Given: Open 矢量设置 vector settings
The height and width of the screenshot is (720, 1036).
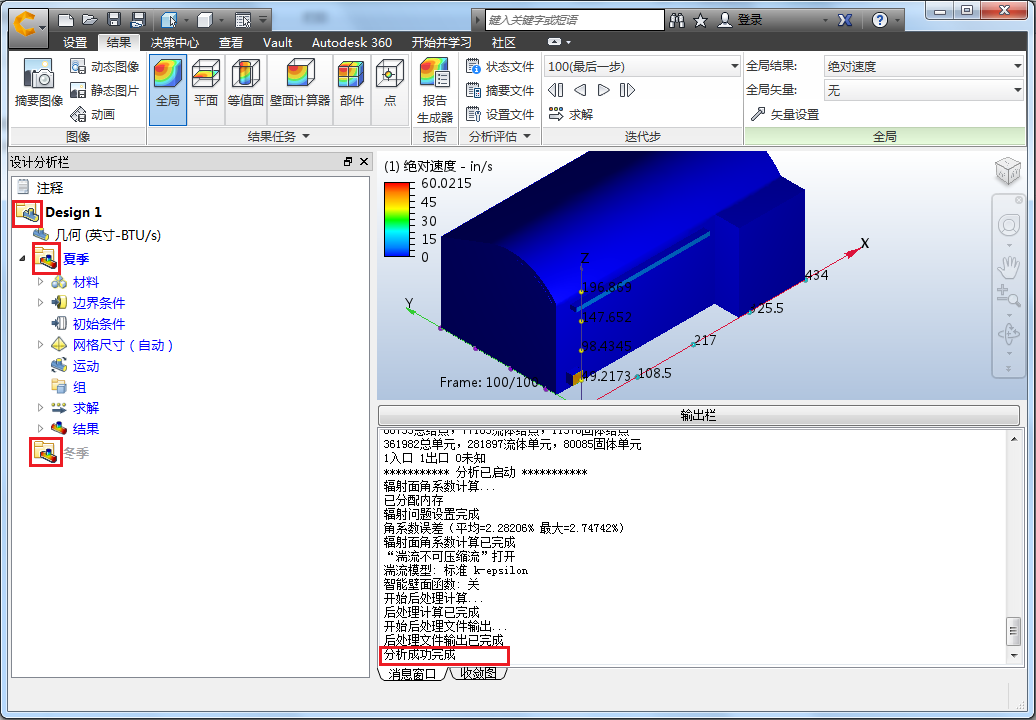Looking at the screenshot, I should click(x=786, y=114).
